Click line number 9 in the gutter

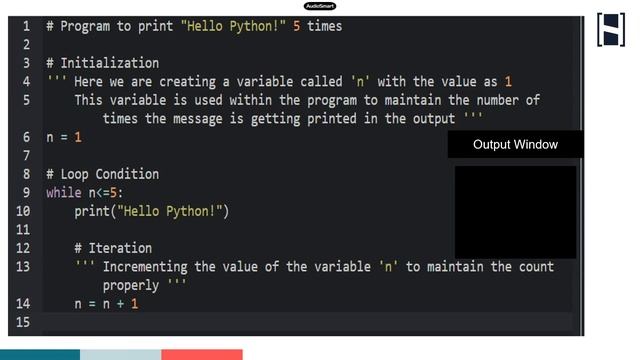click(x=27, y=193)
